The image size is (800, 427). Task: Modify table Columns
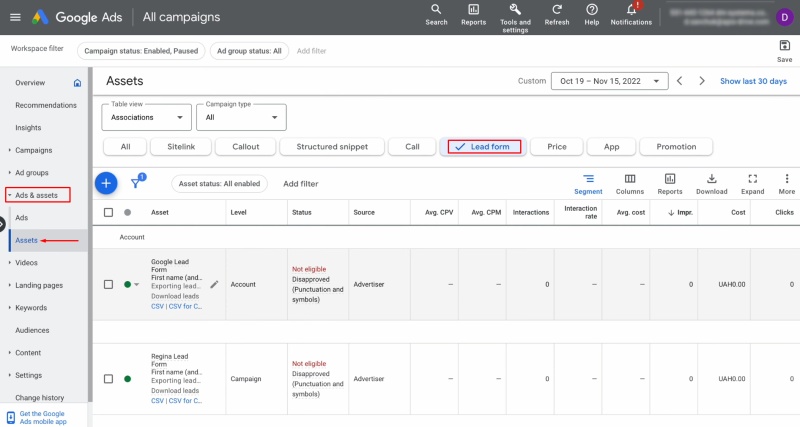coord(630,184)
